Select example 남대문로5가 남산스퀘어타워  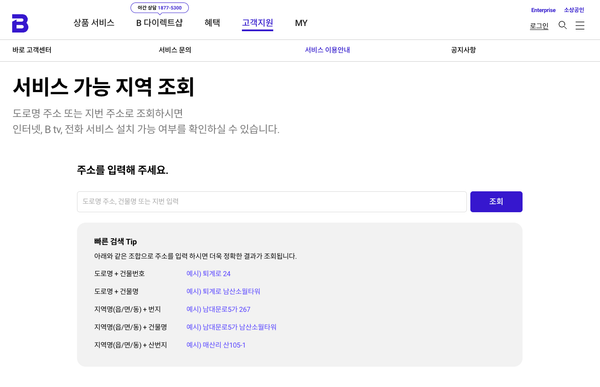[x=231, y=327]
